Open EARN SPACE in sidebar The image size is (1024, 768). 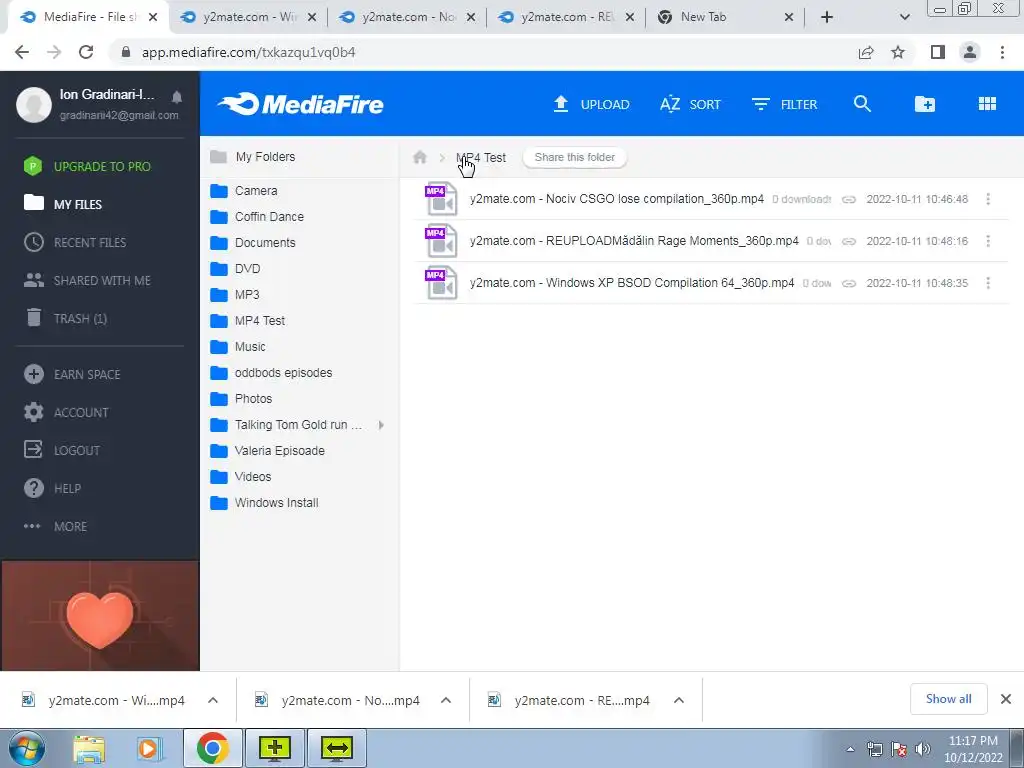coord(72,374)
